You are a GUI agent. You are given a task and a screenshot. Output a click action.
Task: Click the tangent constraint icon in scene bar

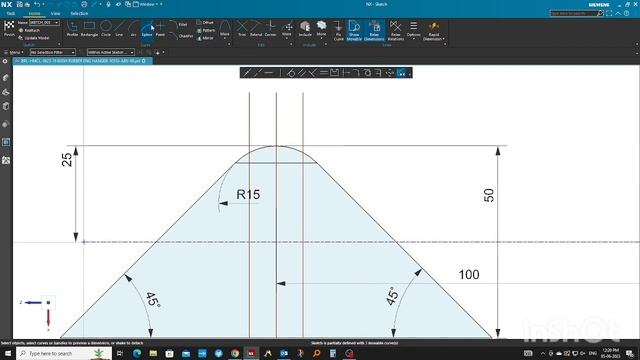[291, 73]
